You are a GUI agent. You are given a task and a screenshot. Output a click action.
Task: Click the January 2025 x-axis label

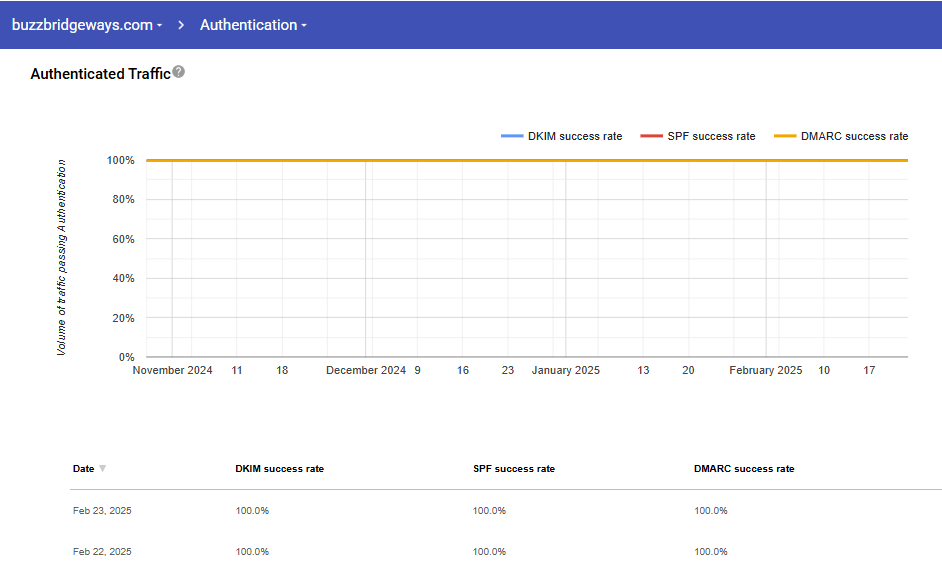coord(565,370)
